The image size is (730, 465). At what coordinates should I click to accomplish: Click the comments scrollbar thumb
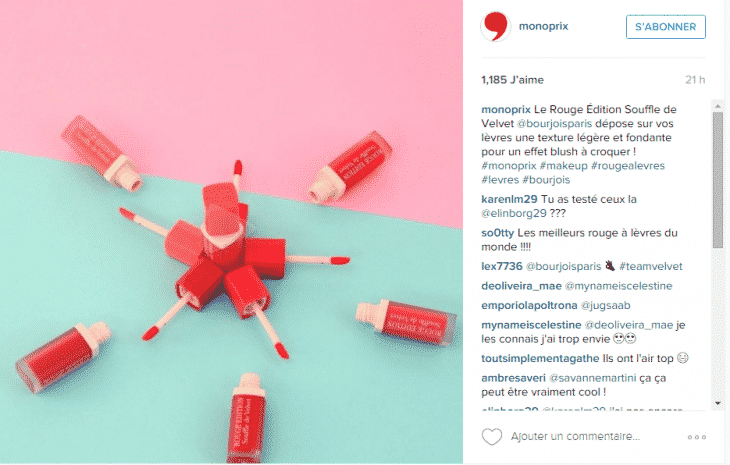click(x=718, y=181)
